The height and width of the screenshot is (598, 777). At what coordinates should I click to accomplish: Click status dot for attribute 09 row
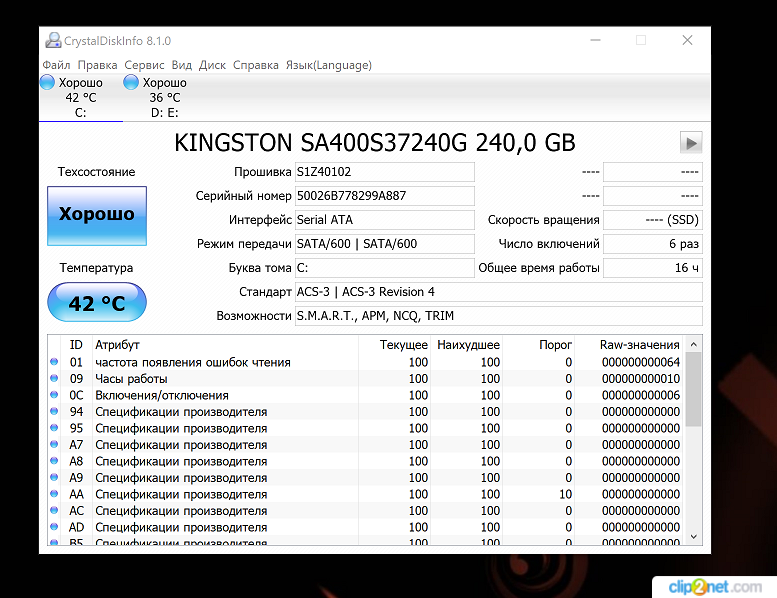click(x=54, y=378)
